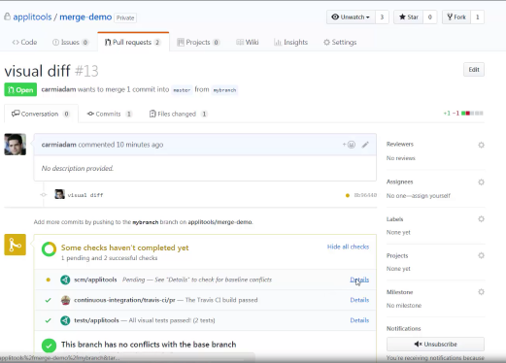Click the diff stat color bar
506x363 pixels.
472,113
